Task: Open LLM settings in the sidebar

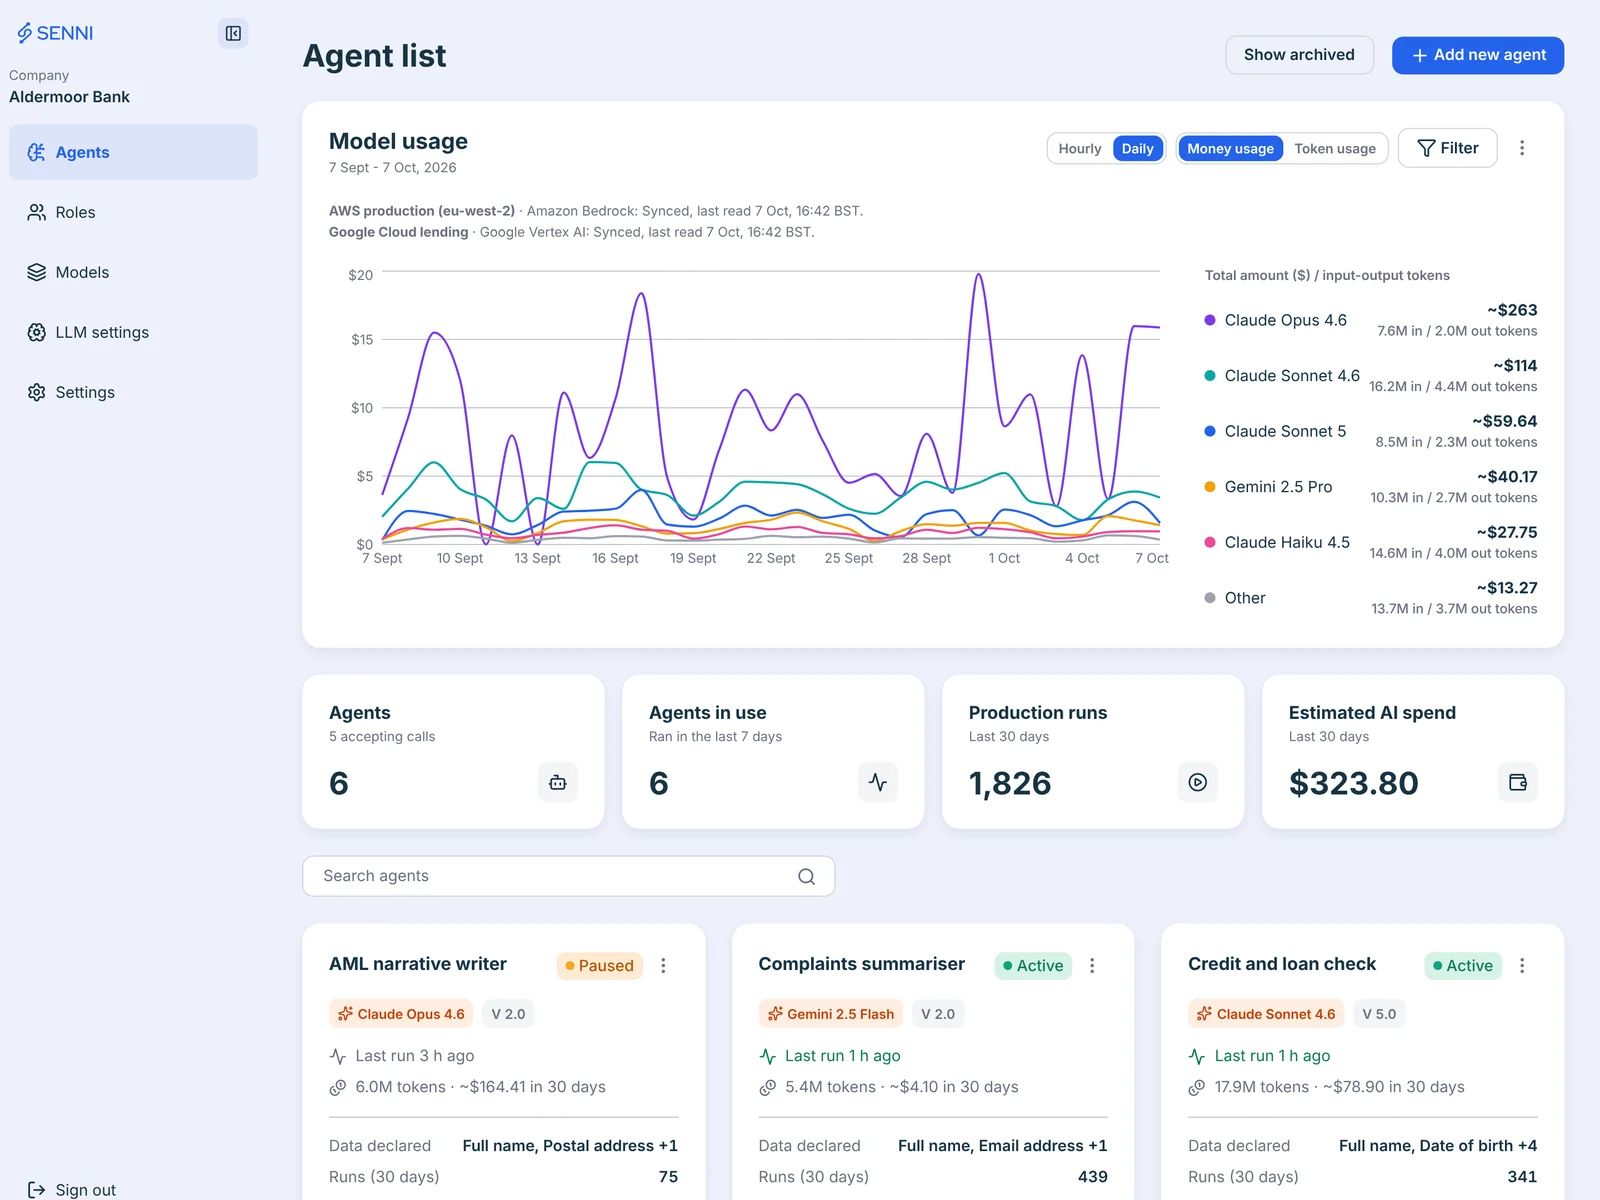Action: pyautogui.click(x=133, y=332)
